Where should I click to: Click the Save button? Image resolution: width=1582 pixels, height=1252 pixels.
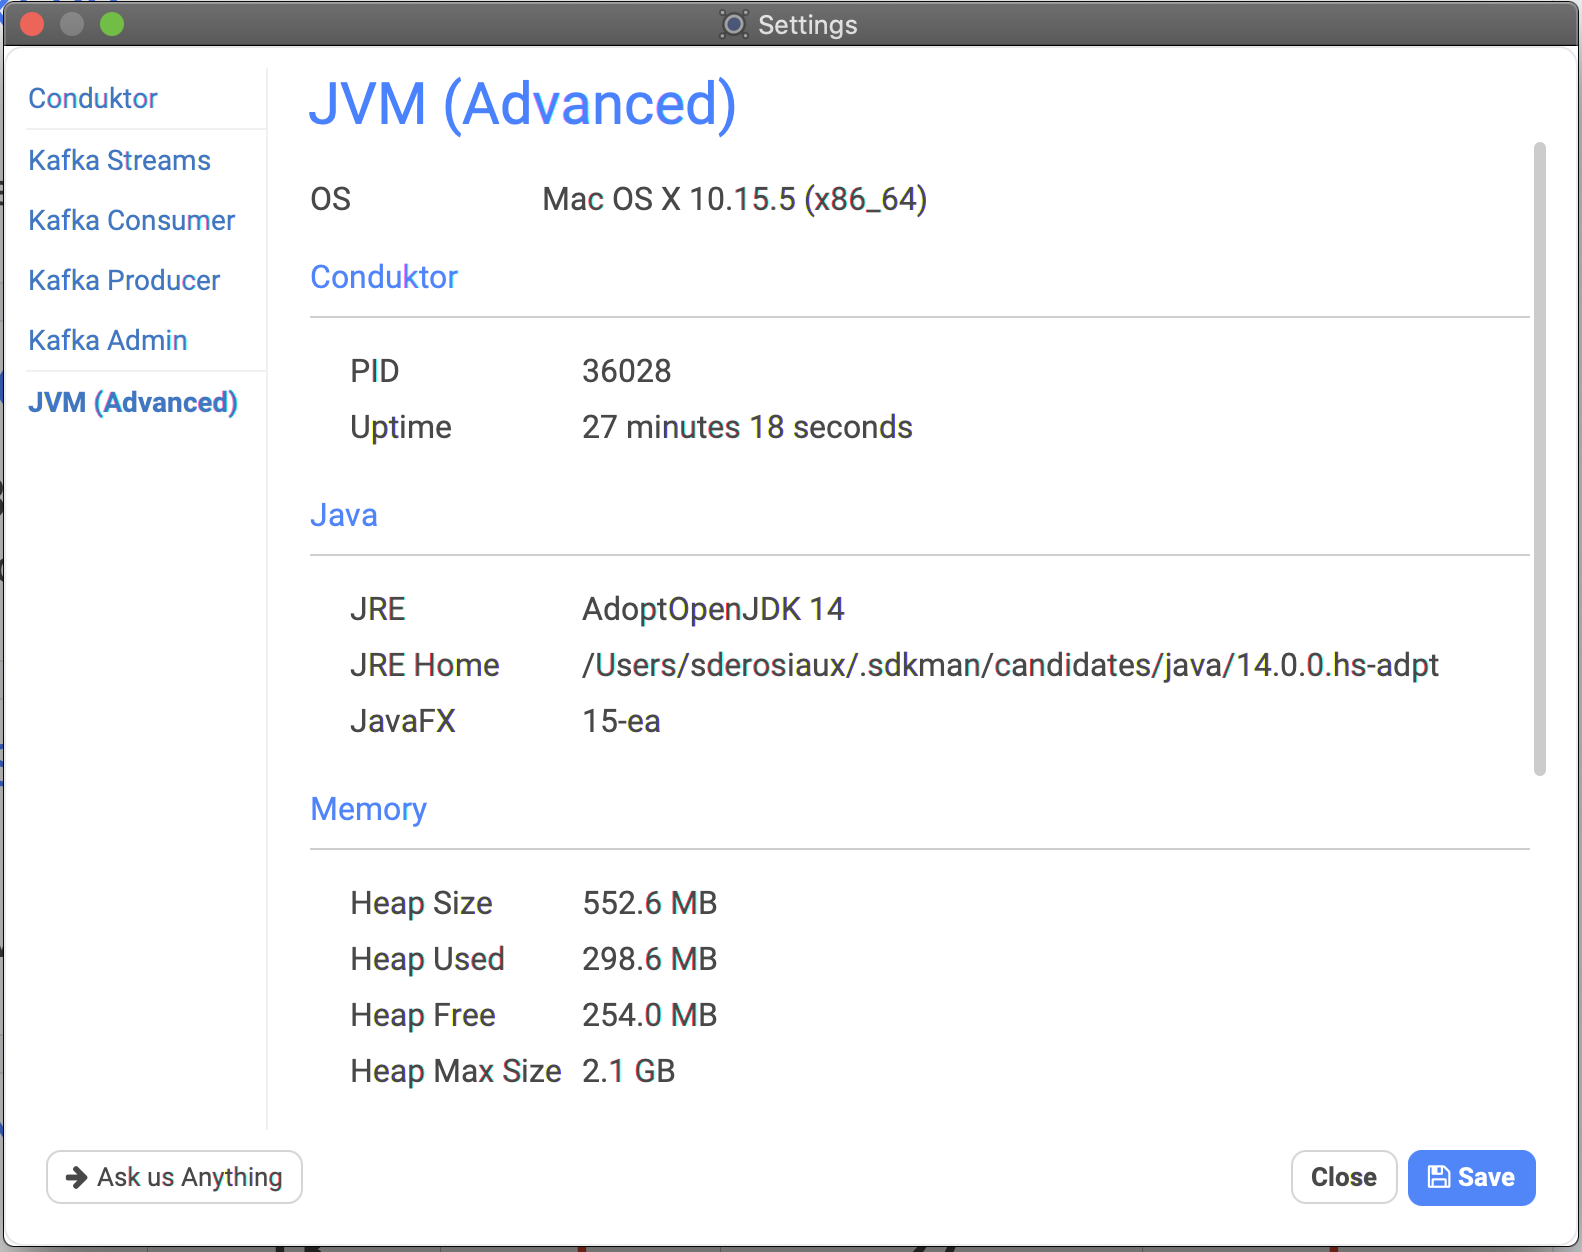1471,1177
